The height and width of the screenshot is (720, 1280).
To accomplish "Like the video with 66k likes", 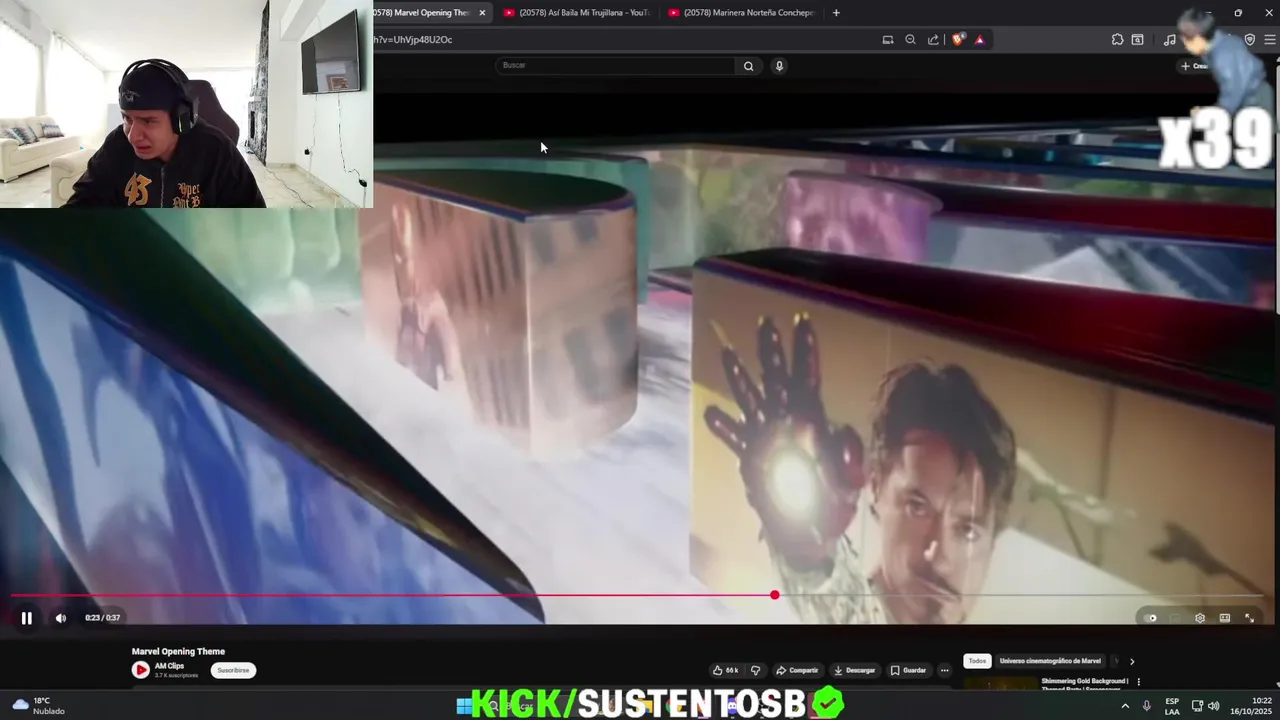I will (x=725, y=670).
